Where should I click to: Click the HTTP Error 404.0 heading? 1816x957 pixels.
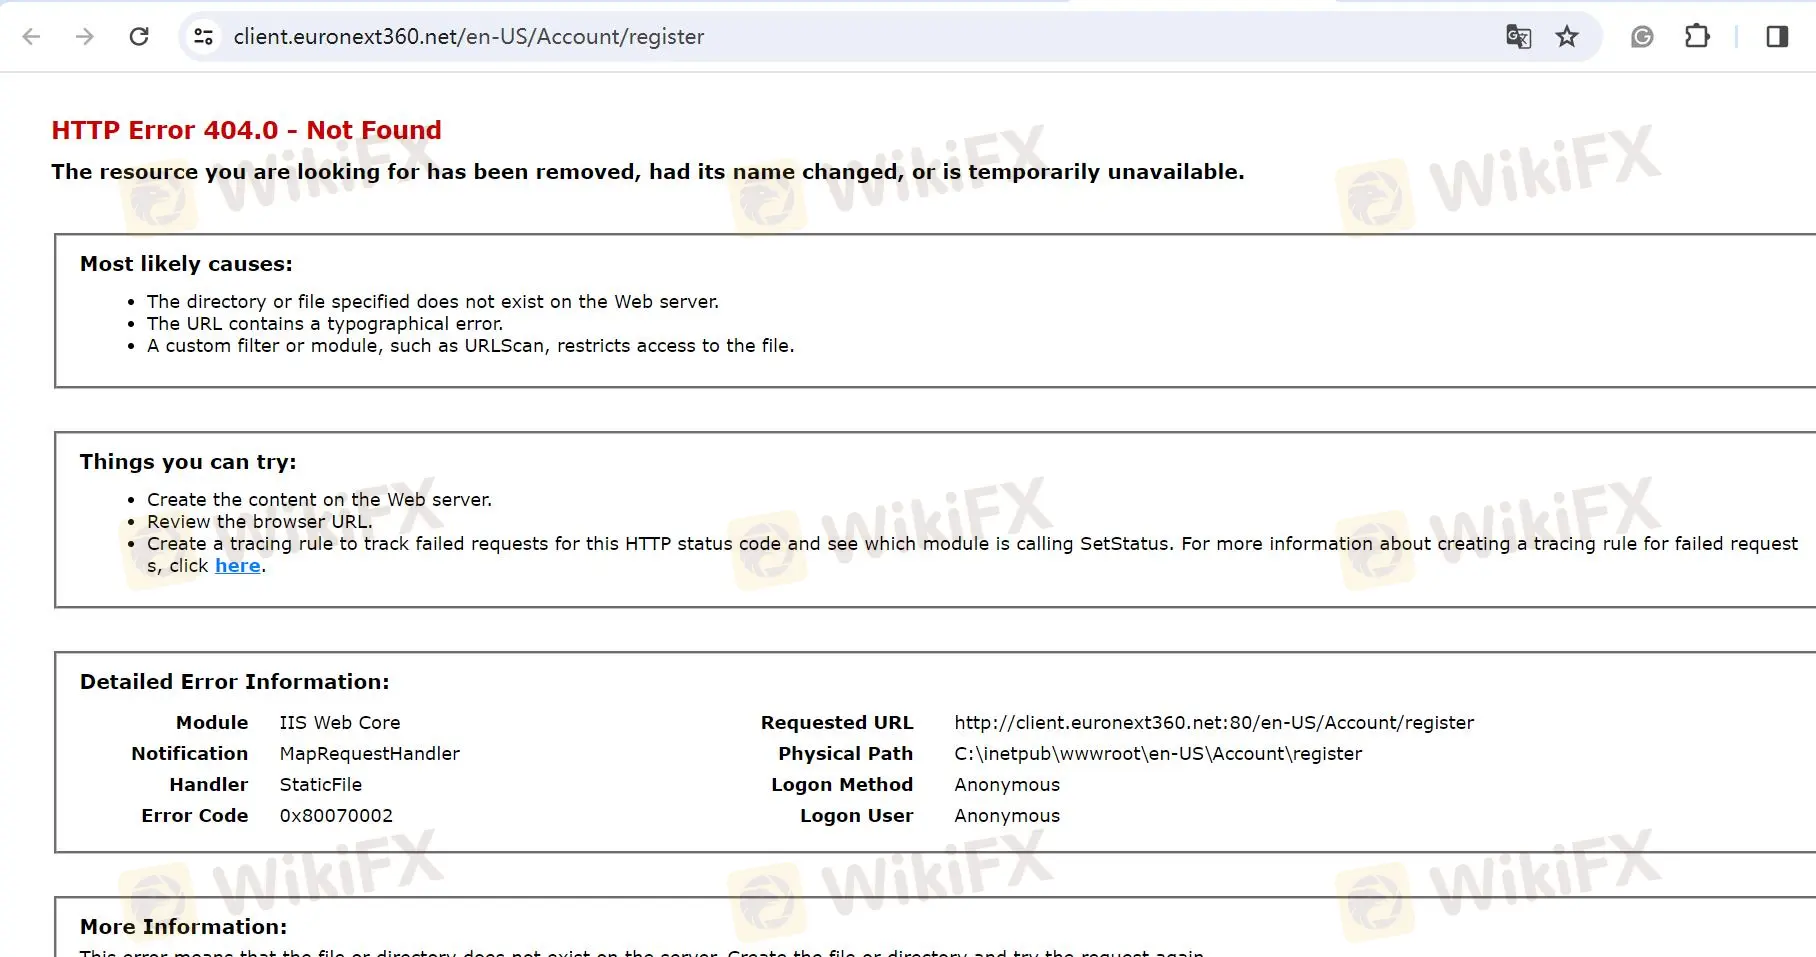pyautogui.click(x=246, y=130)
